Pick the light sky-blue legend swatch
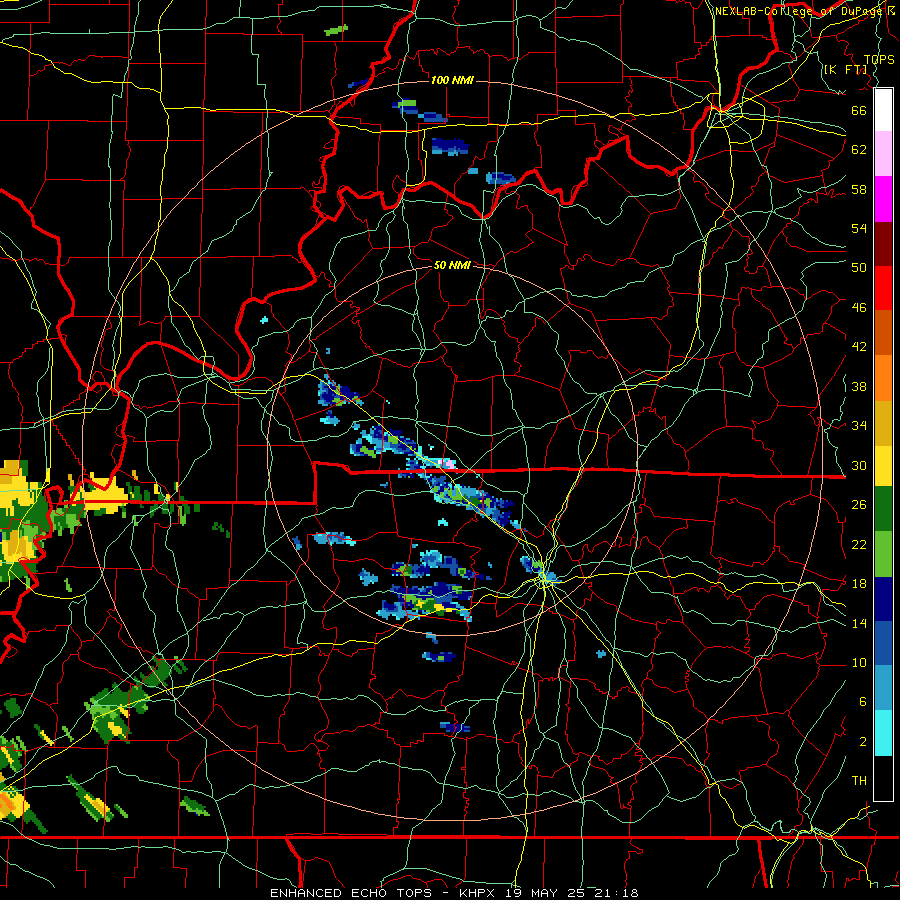 (x=883, y=688)
